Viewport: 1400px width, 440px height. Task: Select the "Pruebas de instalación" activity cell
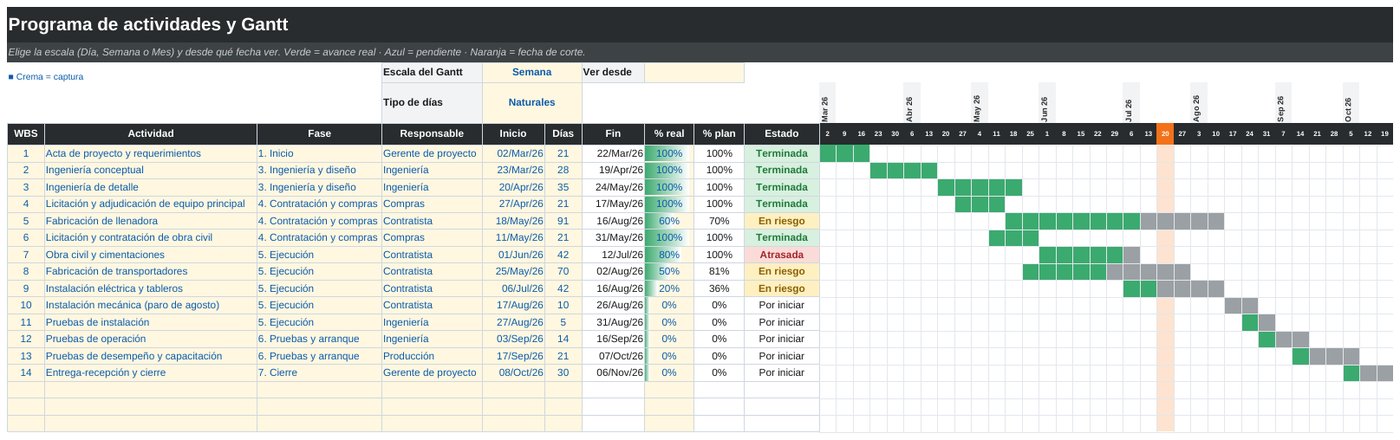[x=151, y=322]
